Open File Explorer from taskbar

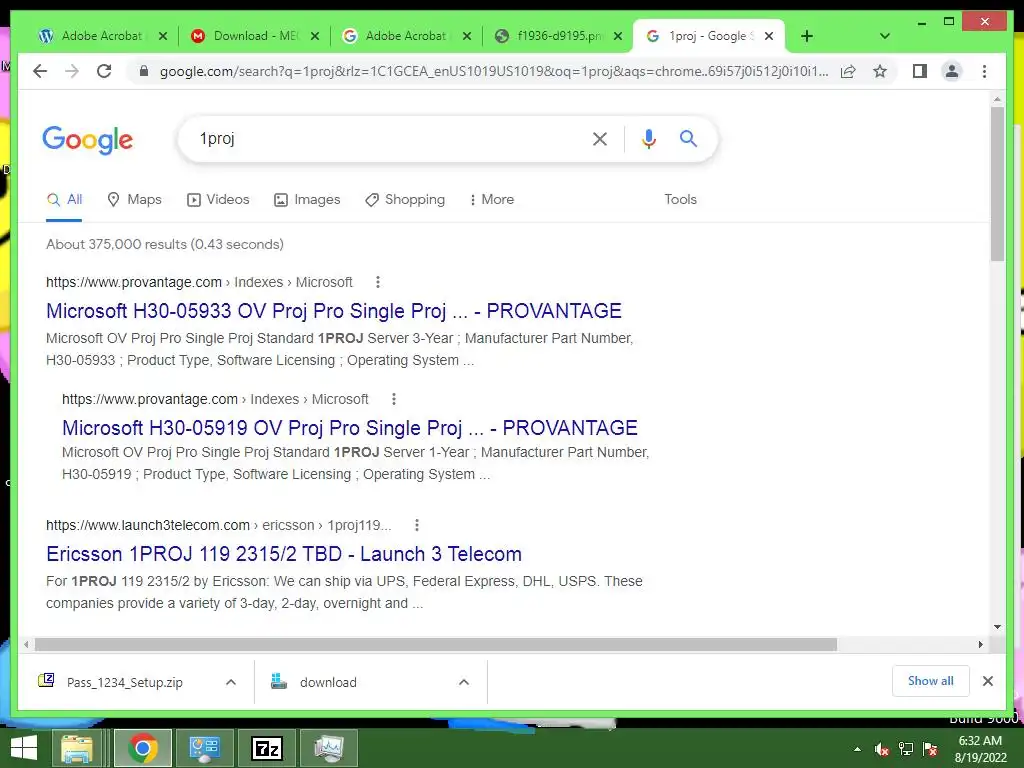(77, 748)
